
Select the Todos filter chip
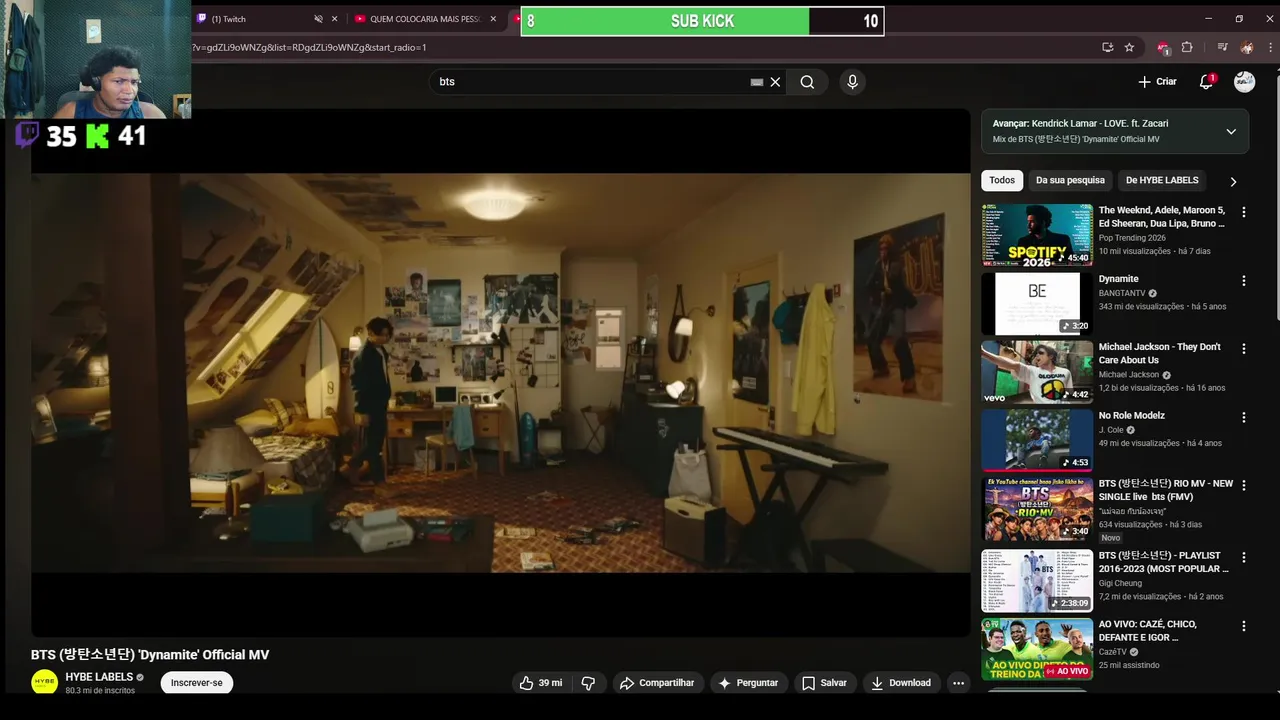(x=1002, y=180)
